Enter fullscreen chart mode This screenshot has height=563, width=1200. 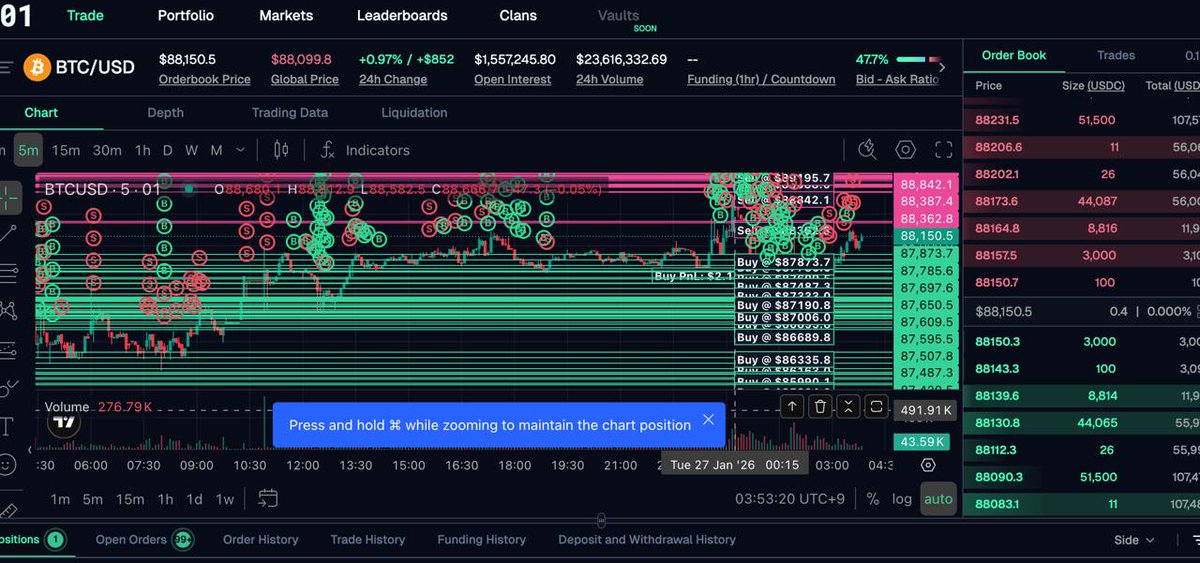[x=943, y=150]
